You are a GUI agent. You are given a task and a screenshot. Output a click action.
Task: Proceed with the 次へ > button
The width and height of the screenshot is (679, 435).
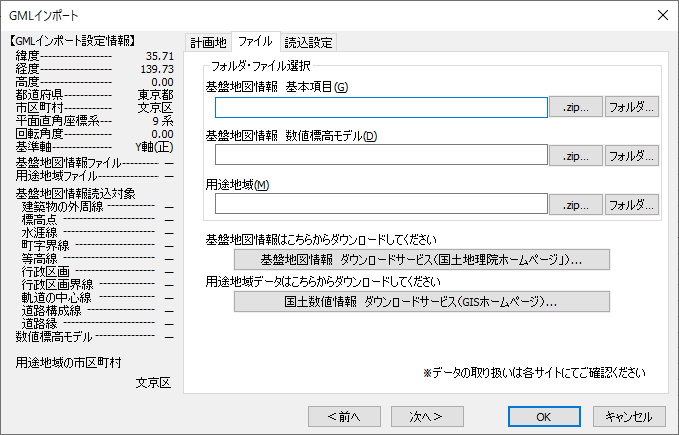[418, 416]
